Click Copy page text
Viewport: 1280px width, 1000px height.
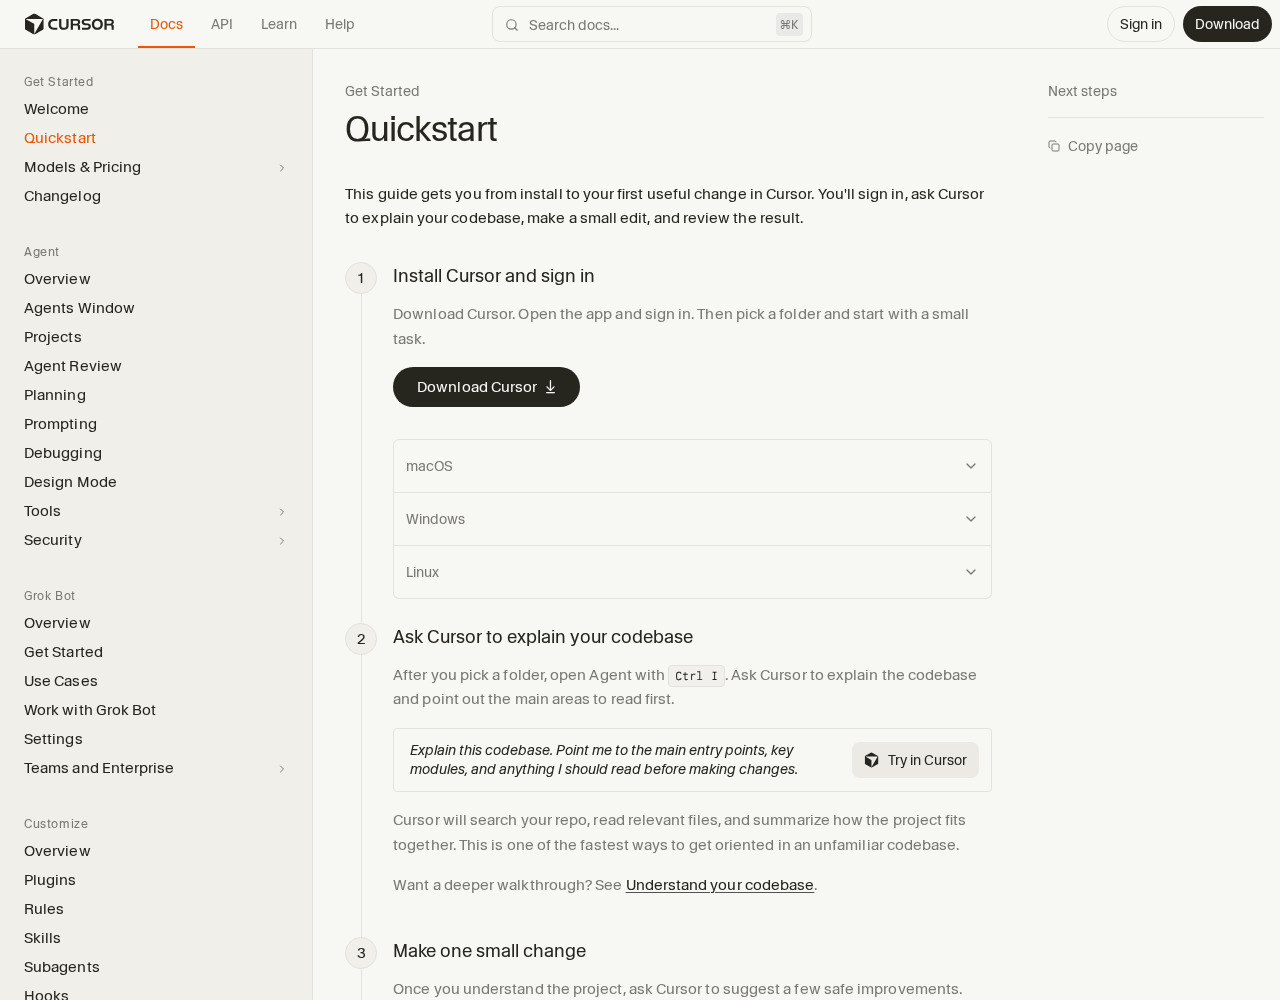pyautogui.click(x=1103, y=146)
